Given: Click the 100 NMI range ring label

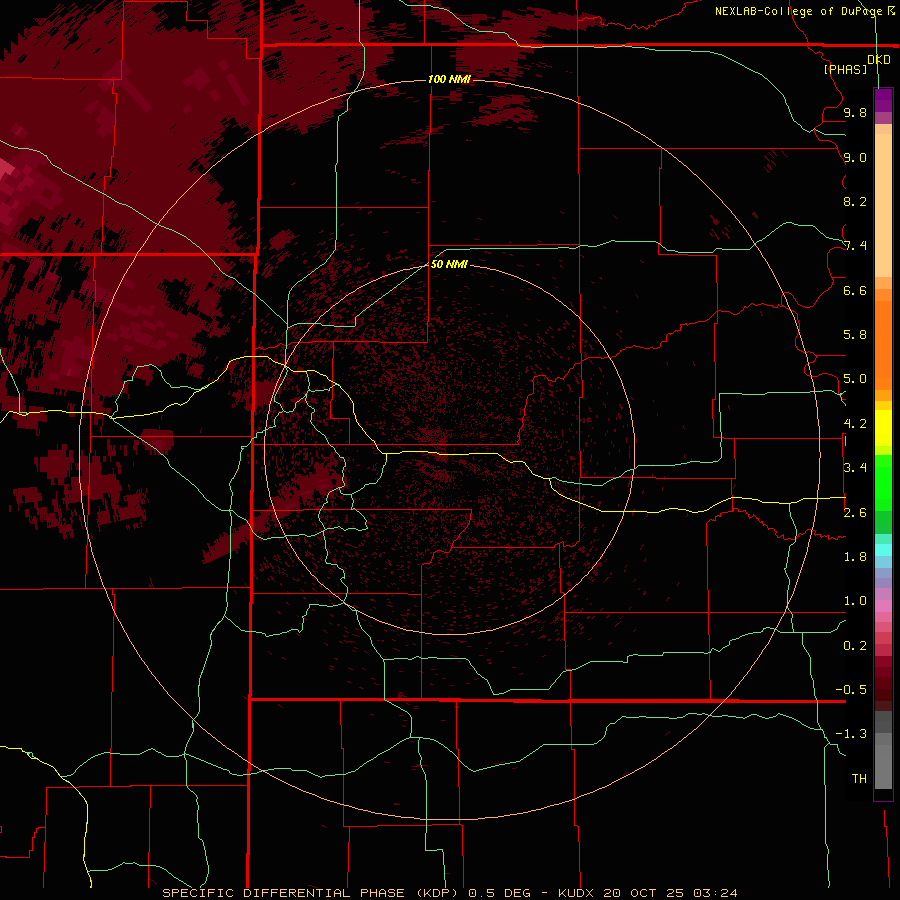Looking at the screenshot, I should (x=449, y=79).
